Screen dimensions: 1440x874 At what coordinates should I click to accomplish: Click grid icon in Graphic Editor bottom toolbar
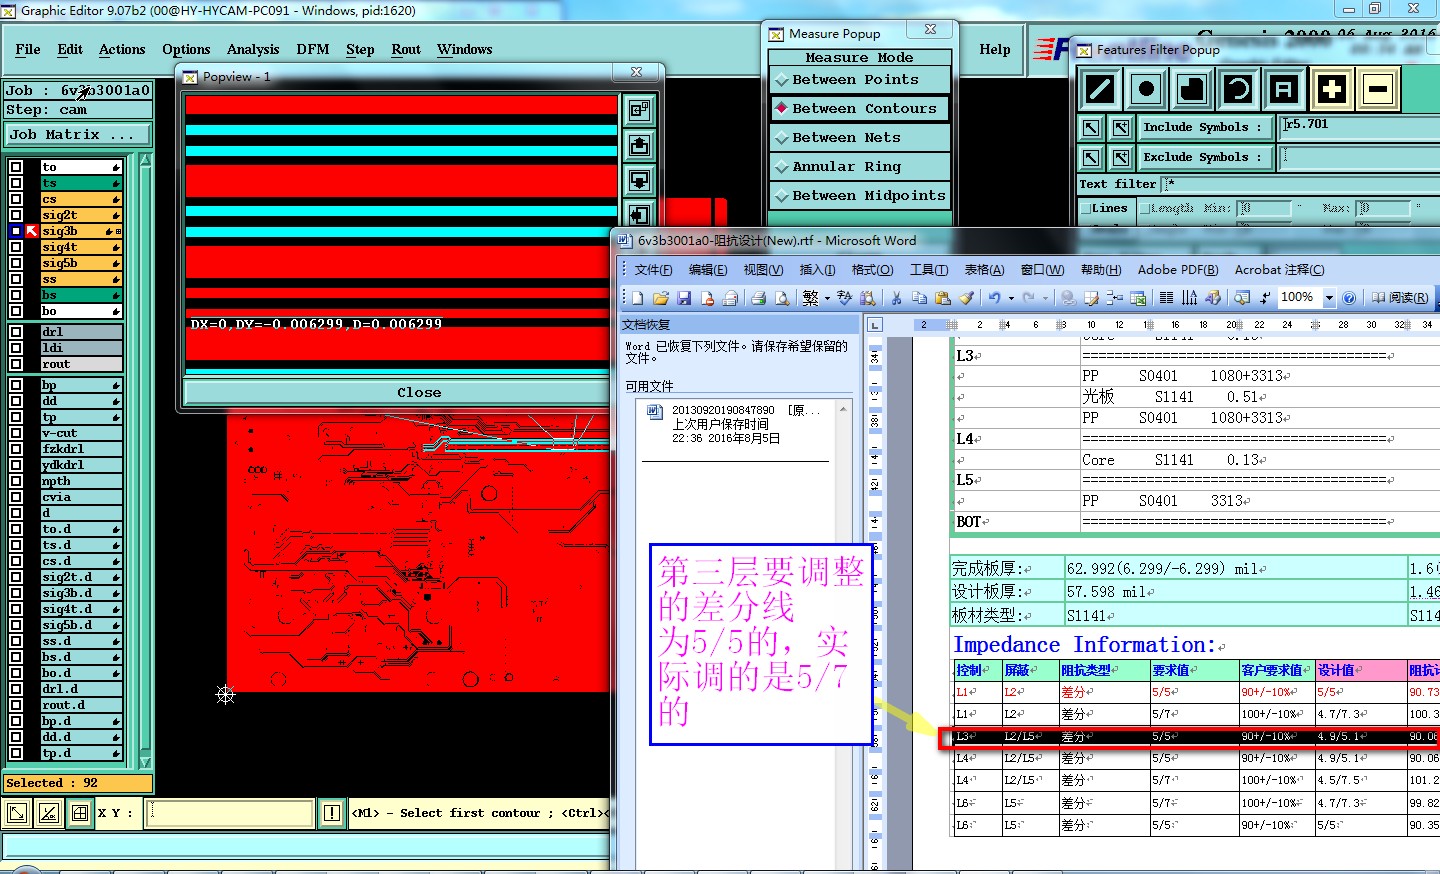[80, 813]
